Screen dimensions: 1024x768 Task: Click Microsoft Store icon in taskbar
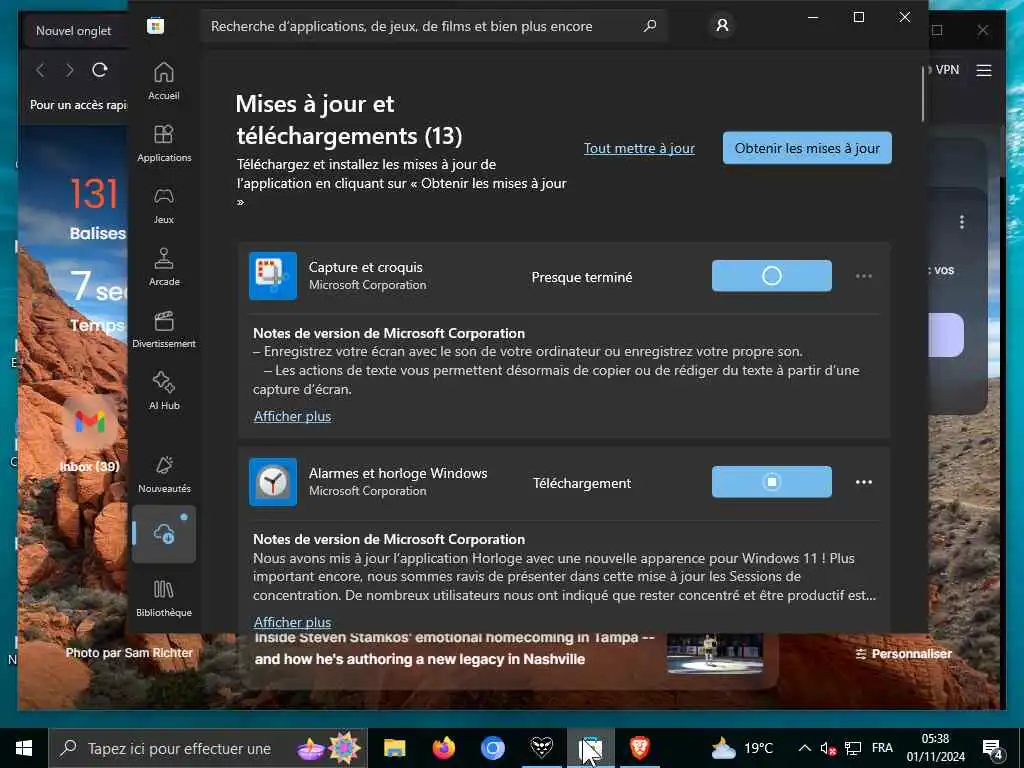pos(590,748)
